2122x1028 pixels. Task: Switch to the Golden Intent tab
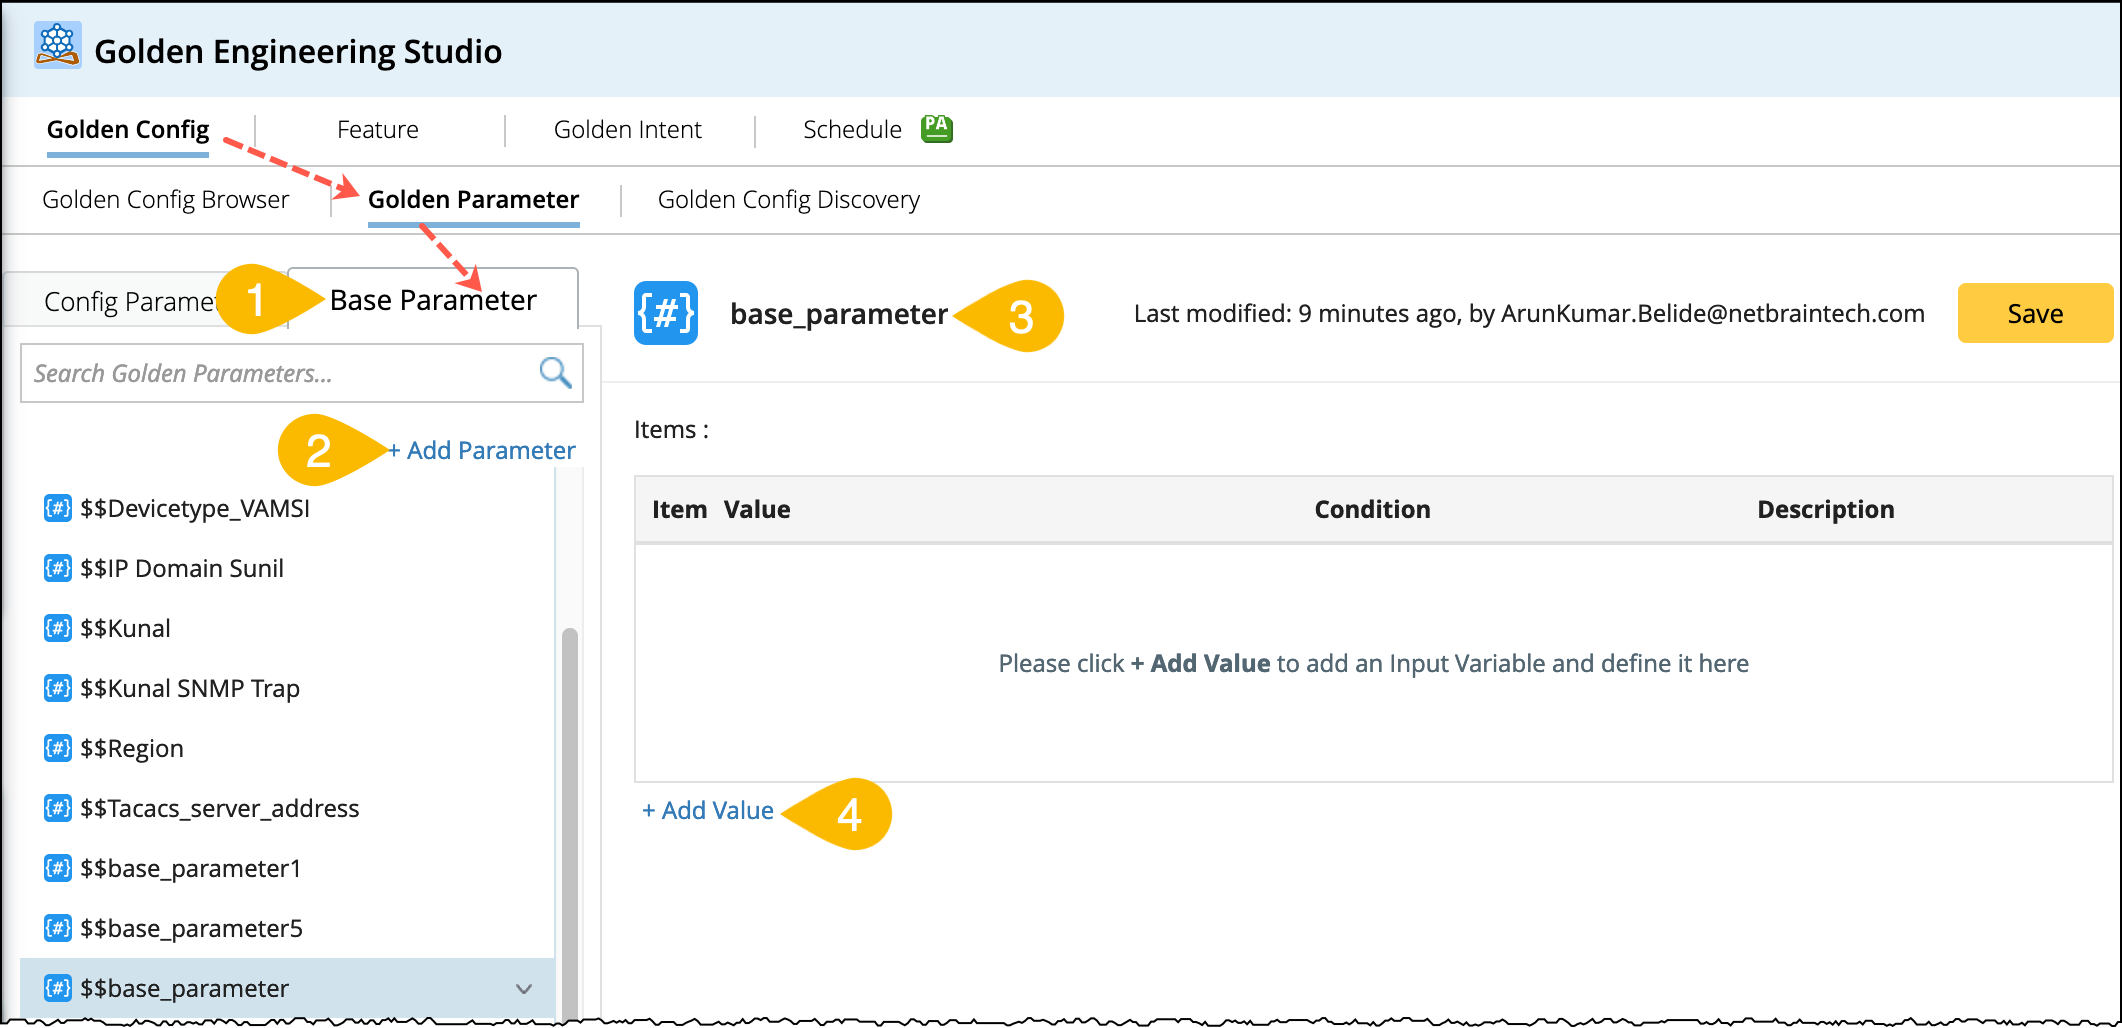click(627, 130)
